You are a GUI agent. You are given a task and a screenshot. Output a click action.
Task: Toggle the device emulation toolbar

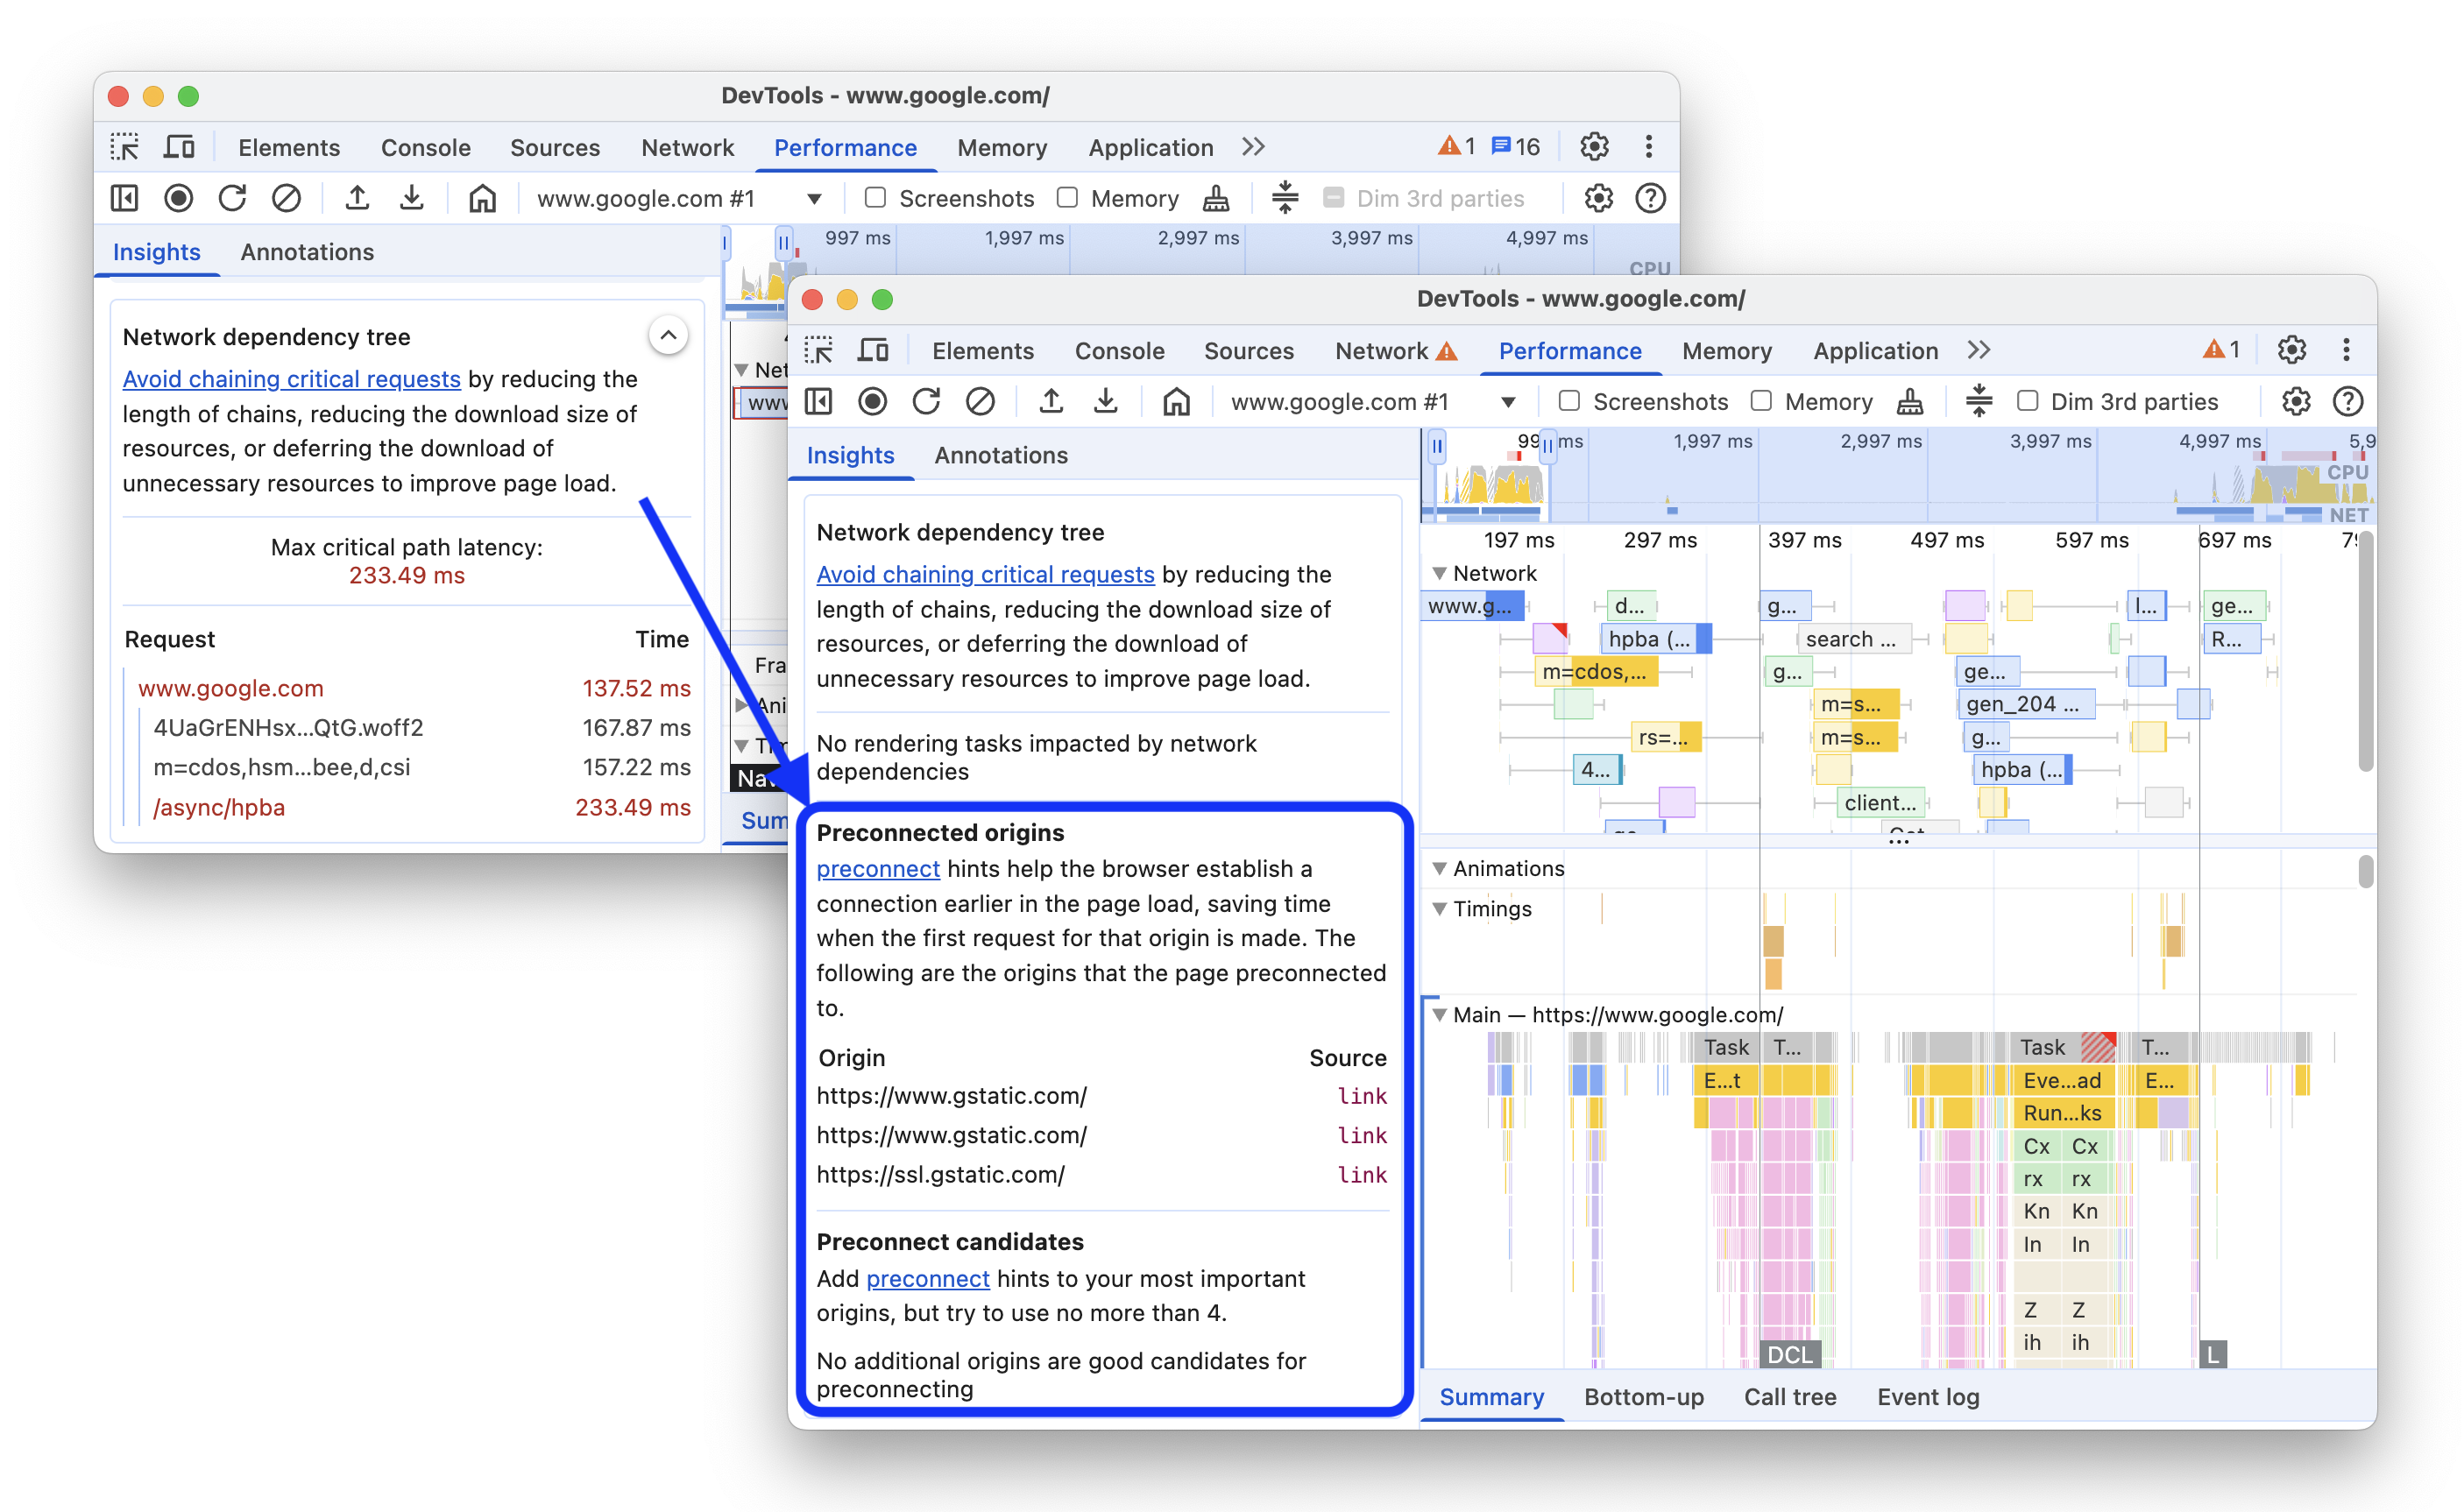pyautogui.click(x=873, y=350)
